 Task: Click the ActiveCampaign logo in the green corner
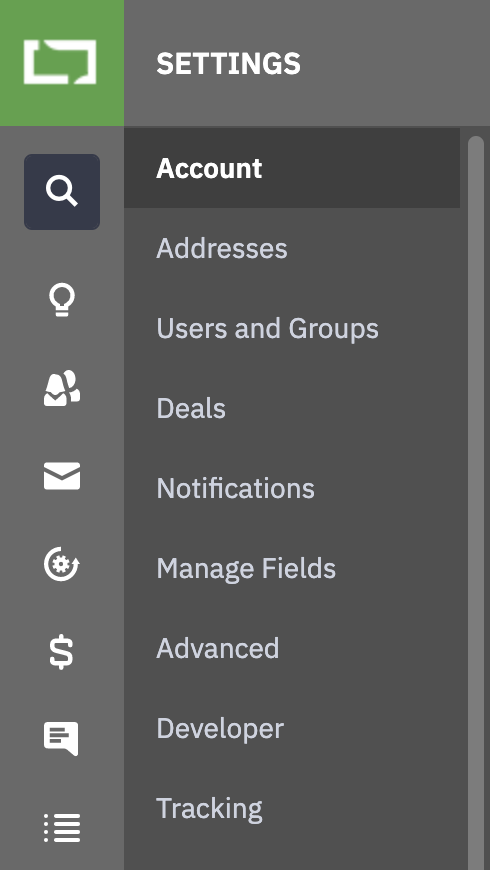60,62
